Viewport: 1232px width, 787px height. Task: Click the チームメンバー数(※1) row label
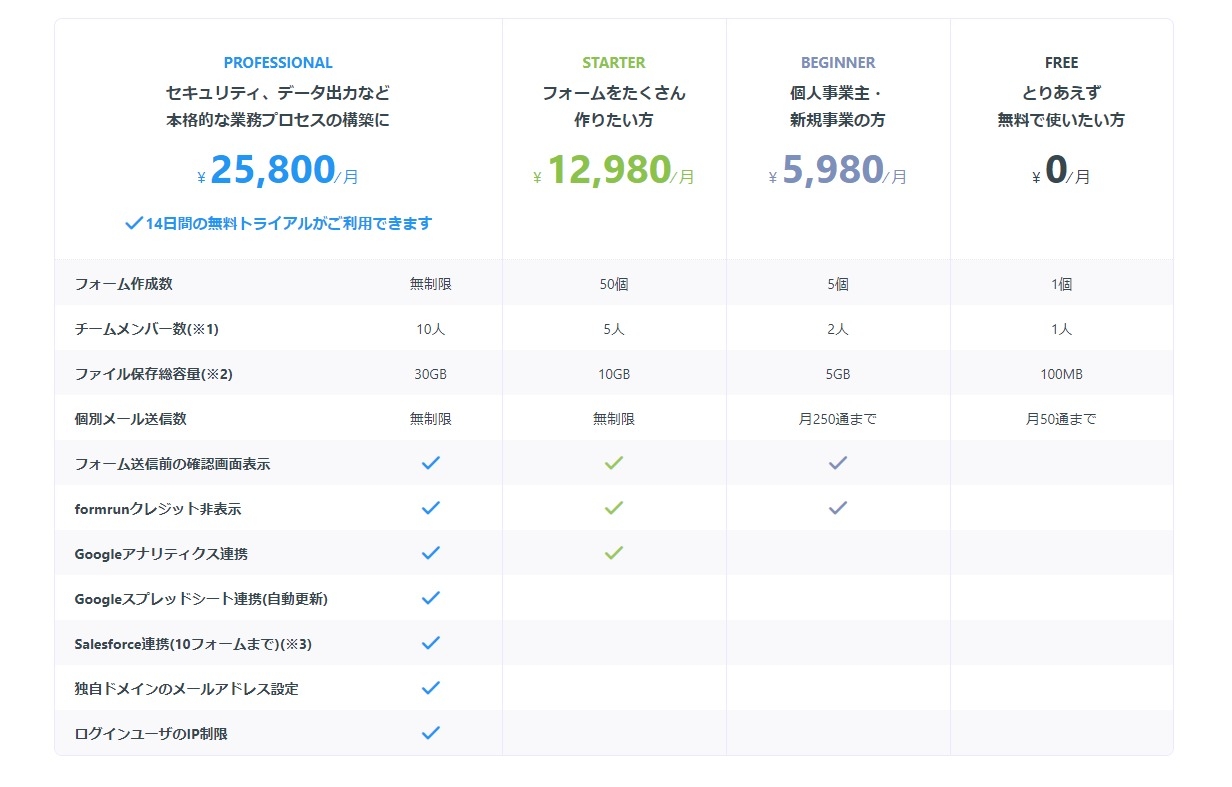[x=146, y=329]
